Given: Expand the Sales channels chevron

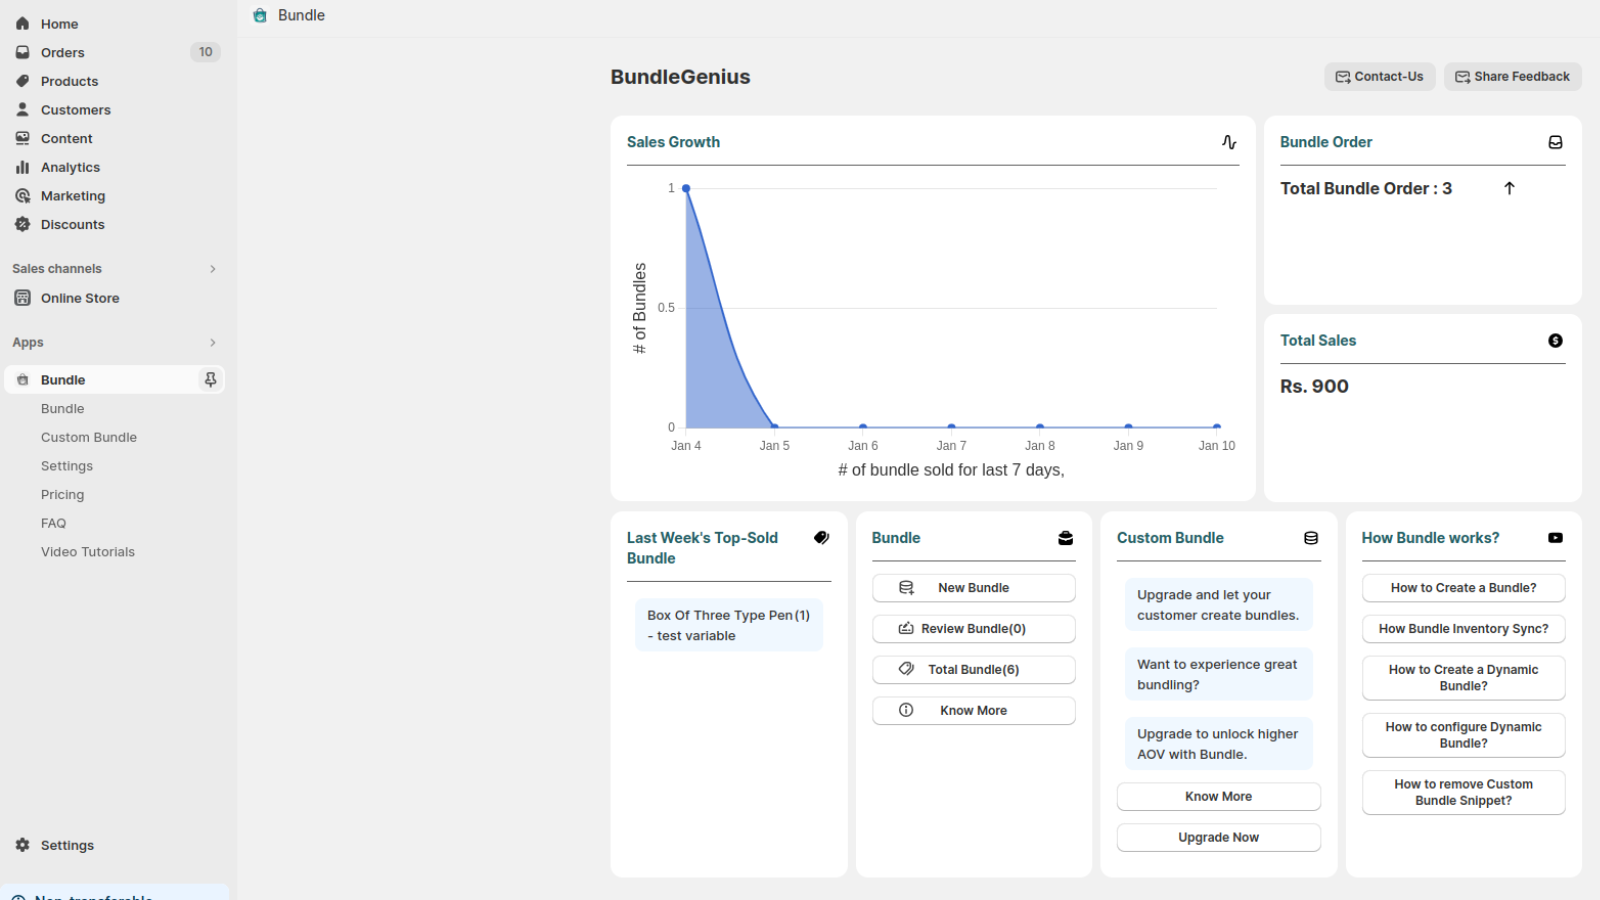Looking at the screenshot, I should (x=213, y=269).
